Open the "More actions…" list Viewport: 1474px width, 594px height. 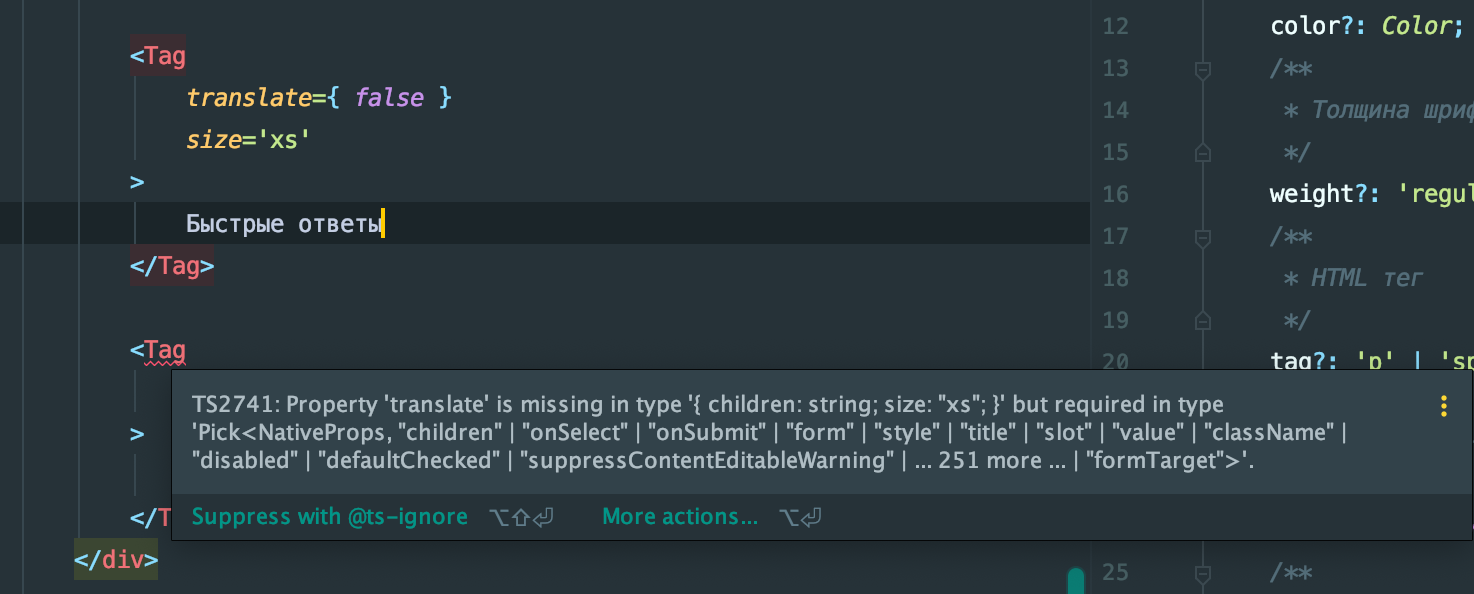(x=680, y=517)
